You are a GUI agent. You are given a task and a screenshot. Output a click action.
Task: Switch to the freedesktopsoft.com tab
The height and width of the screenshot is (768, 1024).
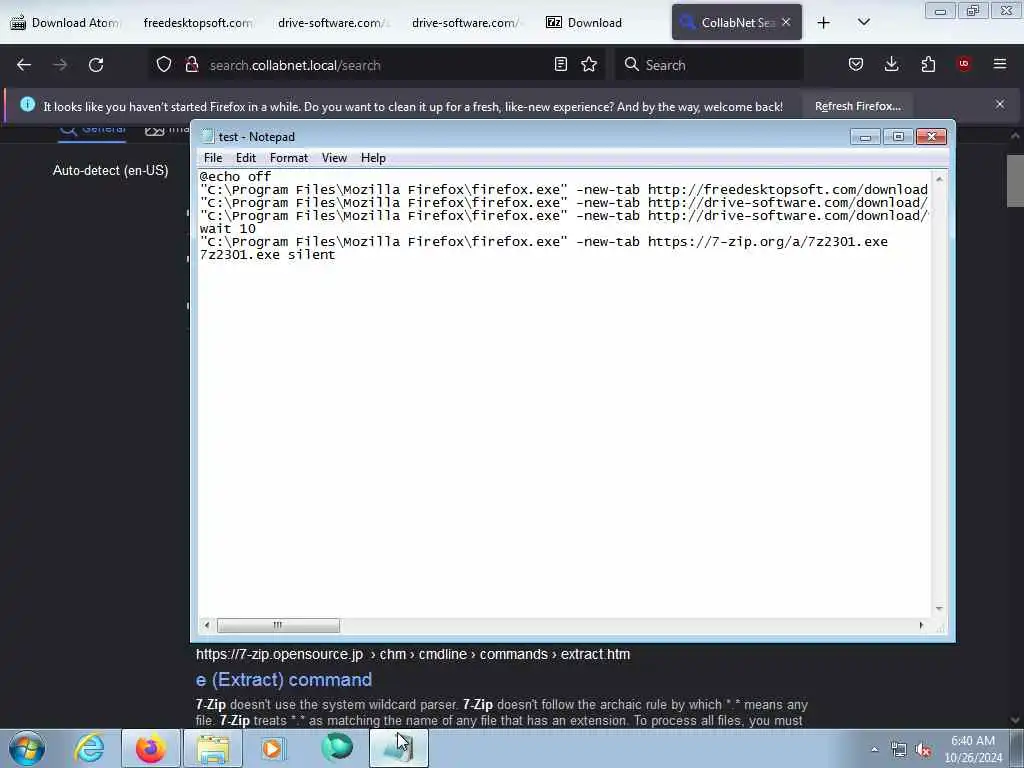click(x=198, y=23)
